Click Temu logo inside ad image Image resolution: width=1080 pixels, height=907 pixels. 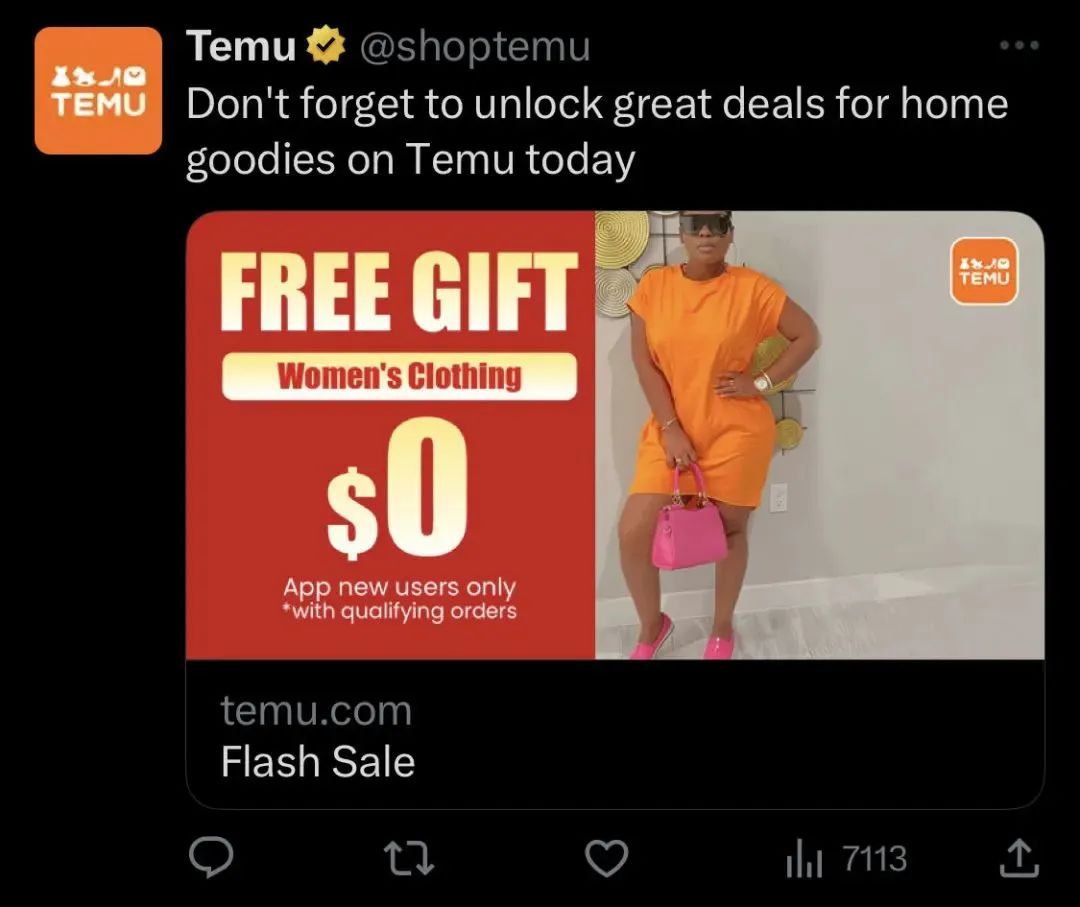click(x=984, y=271)
